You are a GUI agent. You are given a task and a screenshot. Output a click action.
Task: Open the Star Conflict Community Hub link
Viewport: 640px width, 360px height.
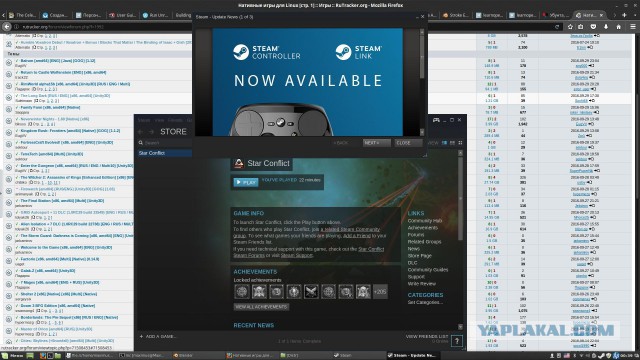(425, 221)
